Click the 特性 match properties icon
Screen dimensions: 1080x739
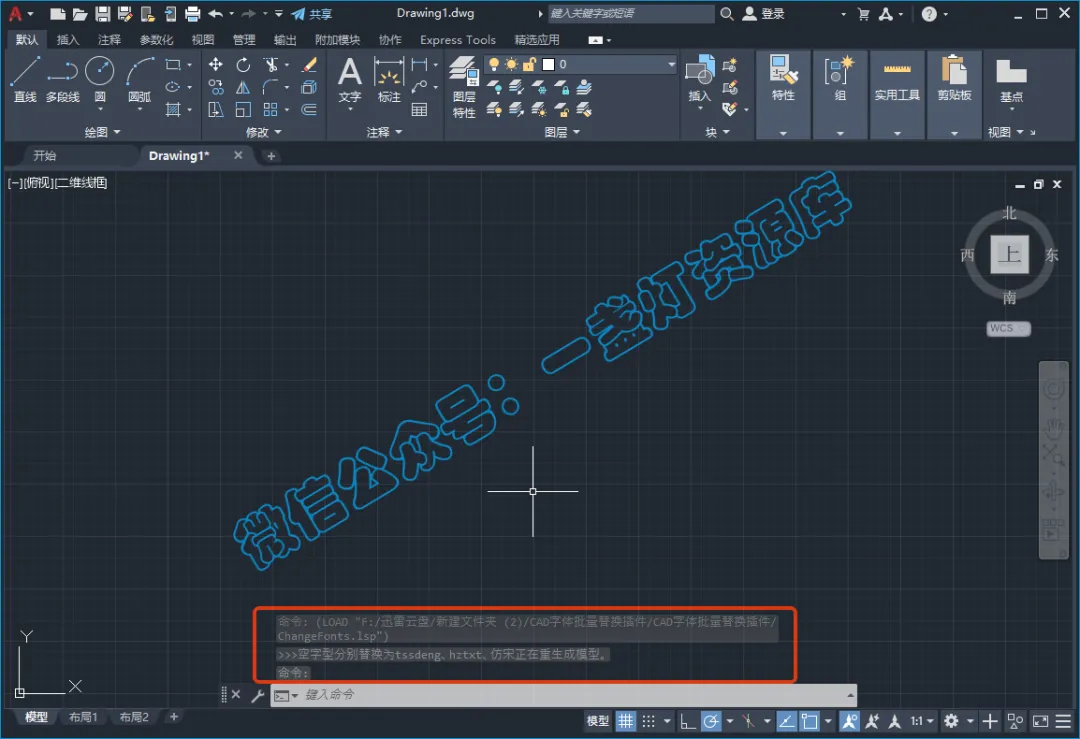pos(783,78)
